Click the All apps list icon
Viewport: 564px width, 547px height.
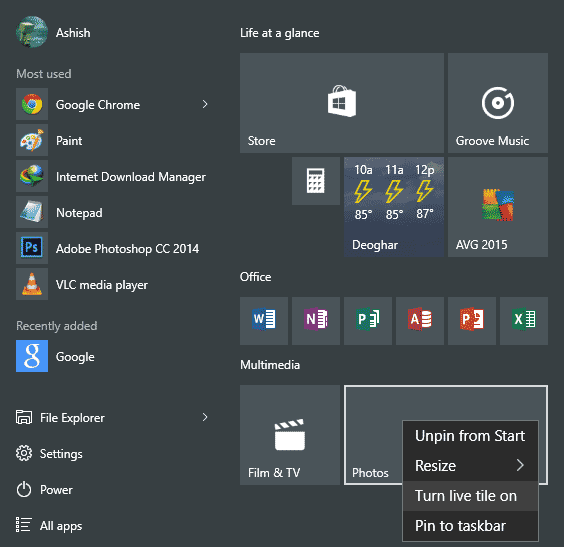click(x=24, y=525)
